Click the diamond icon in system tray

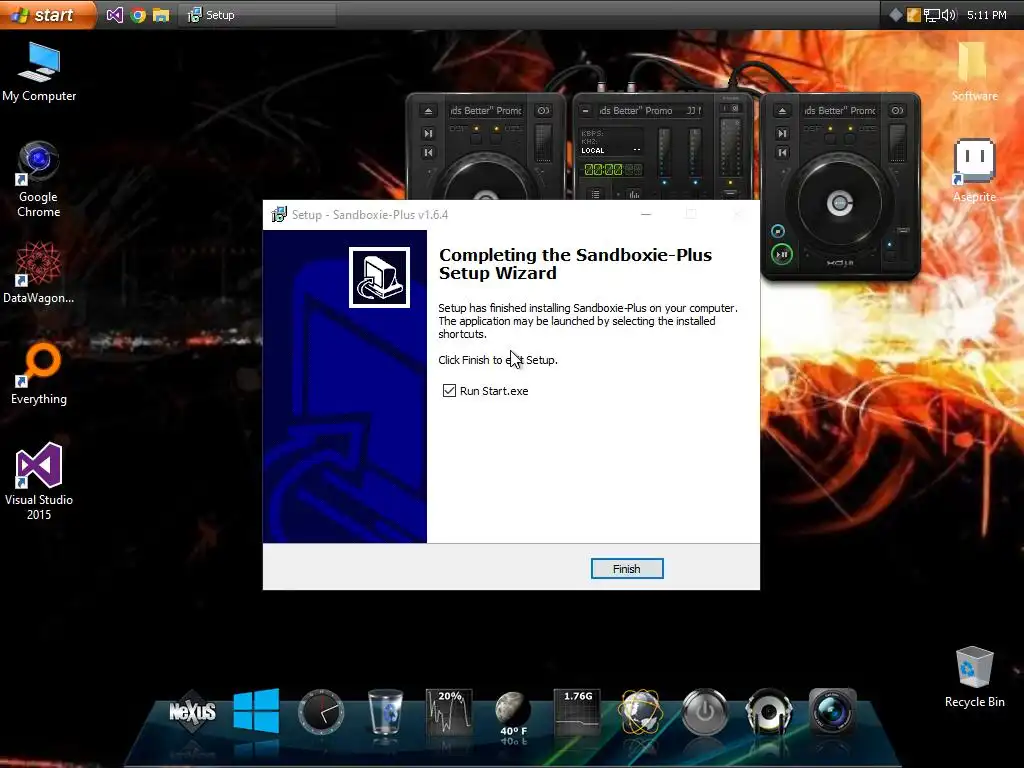[896, 14]
